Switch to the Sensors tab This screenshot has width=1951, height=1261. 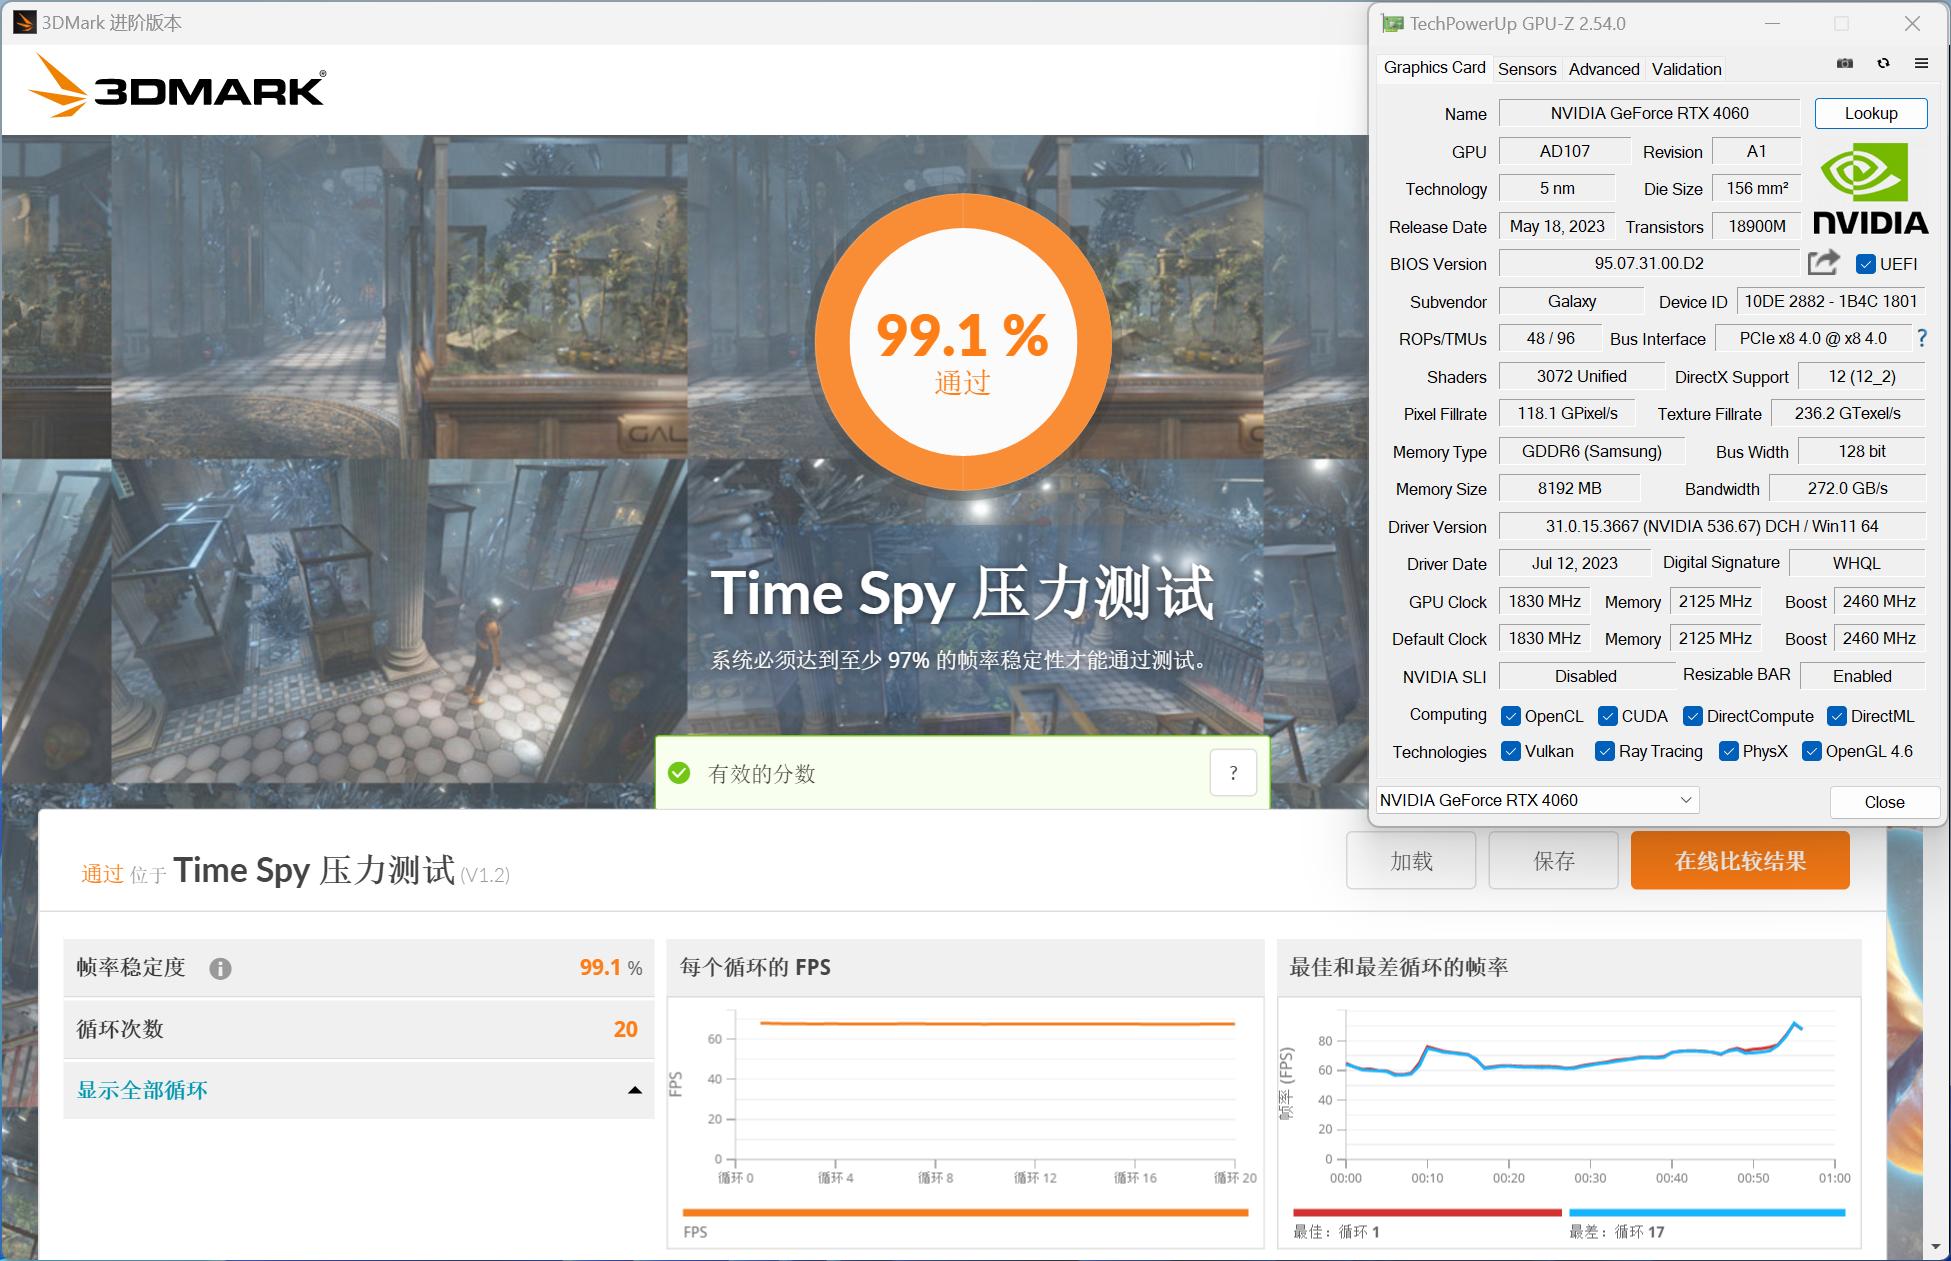click(x=1527, y=68)
